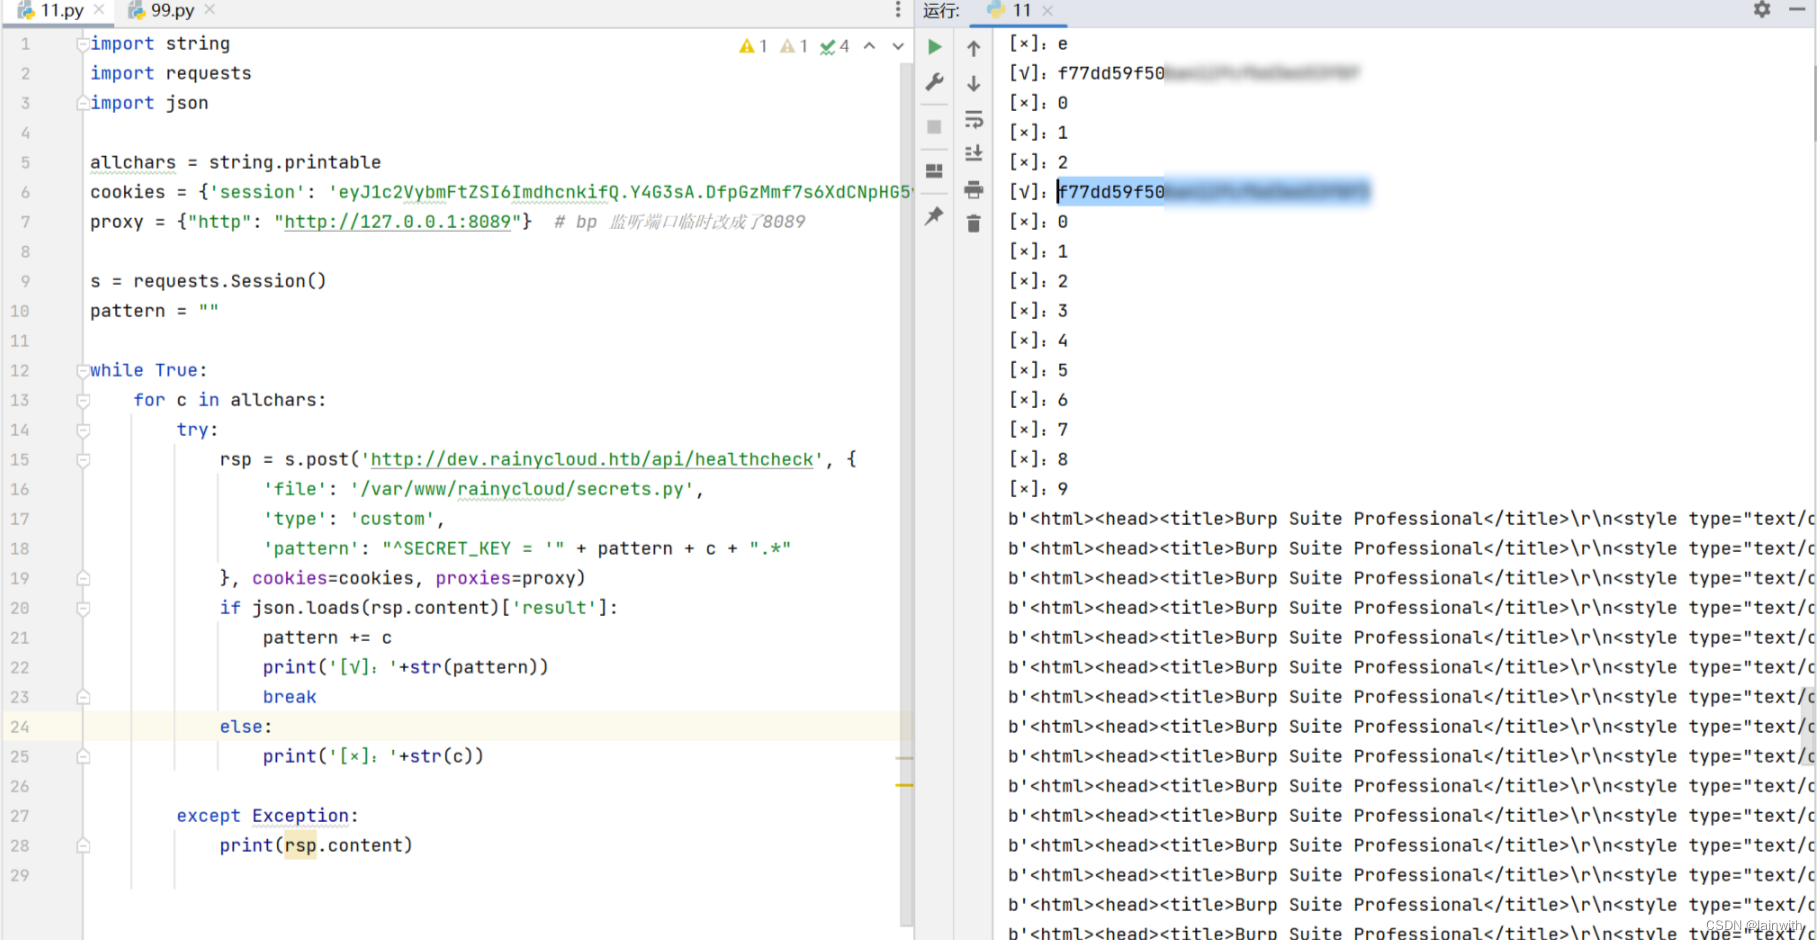Click the first Burp Suite Professional output line

(x=1410, y=519)
